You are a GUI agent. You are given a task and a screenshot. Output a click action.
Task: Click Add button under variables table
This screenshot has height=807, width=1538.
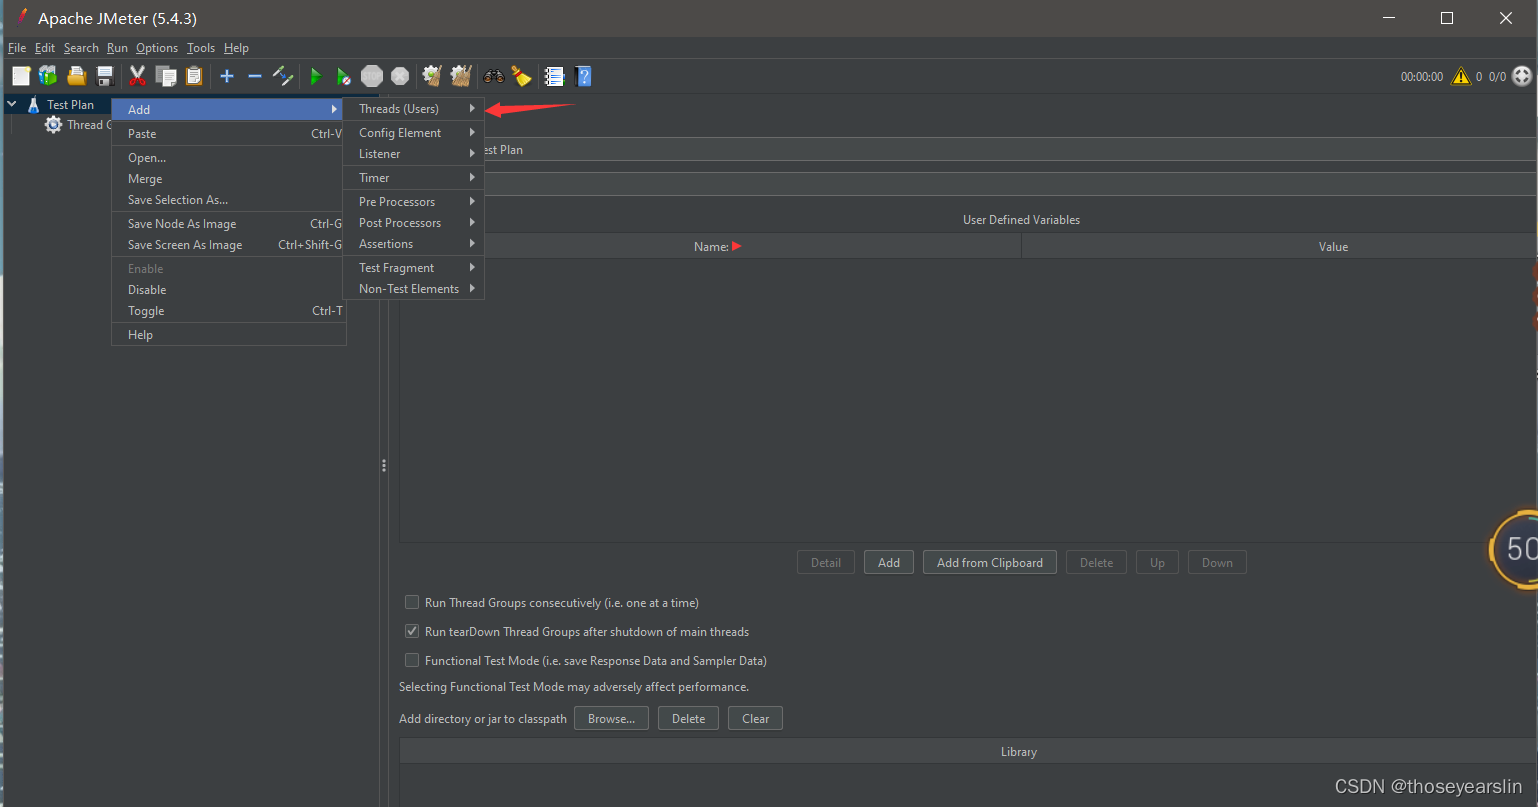tap(889, 562)
